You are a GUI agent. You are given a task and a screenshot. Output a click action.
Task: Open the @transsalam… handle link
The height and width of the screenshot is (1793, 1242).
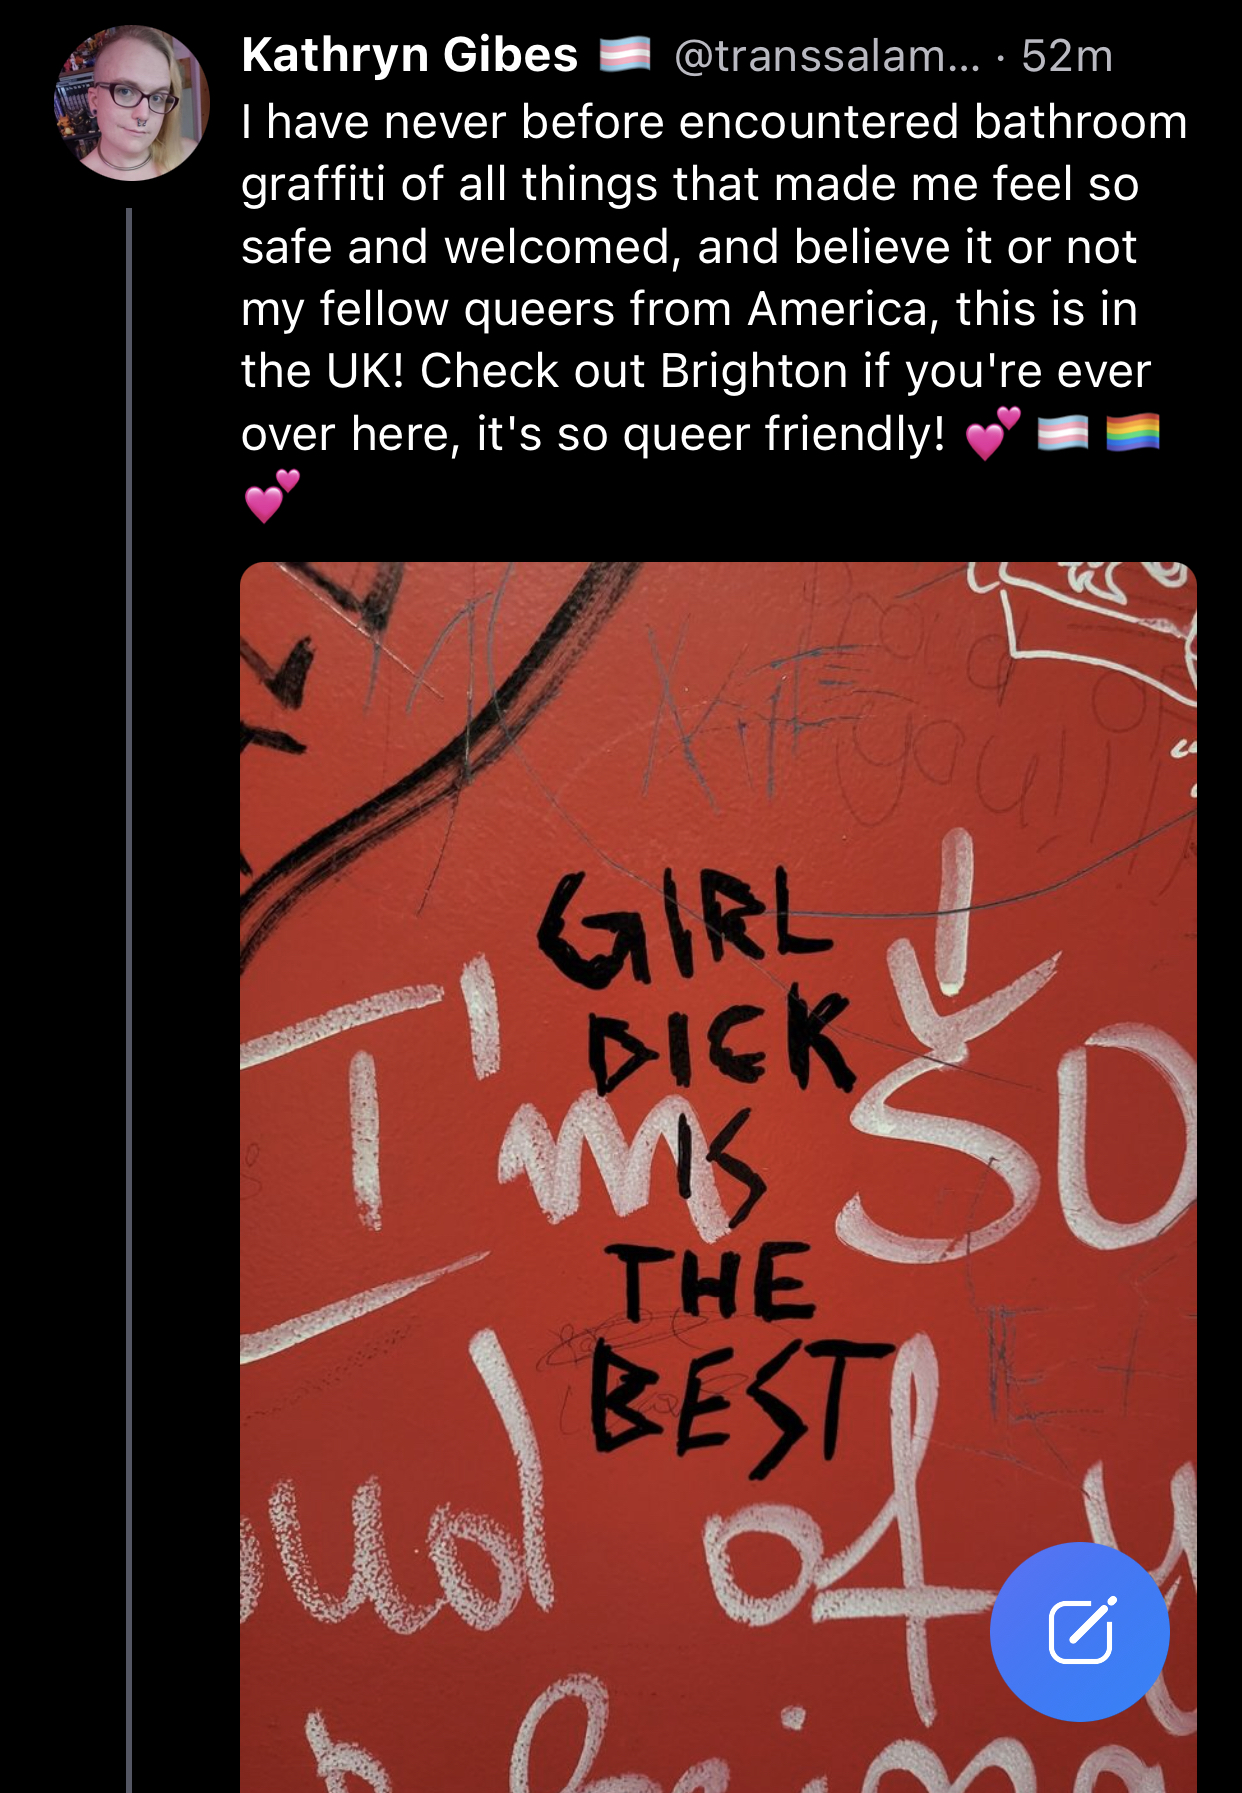pos(827,56)
